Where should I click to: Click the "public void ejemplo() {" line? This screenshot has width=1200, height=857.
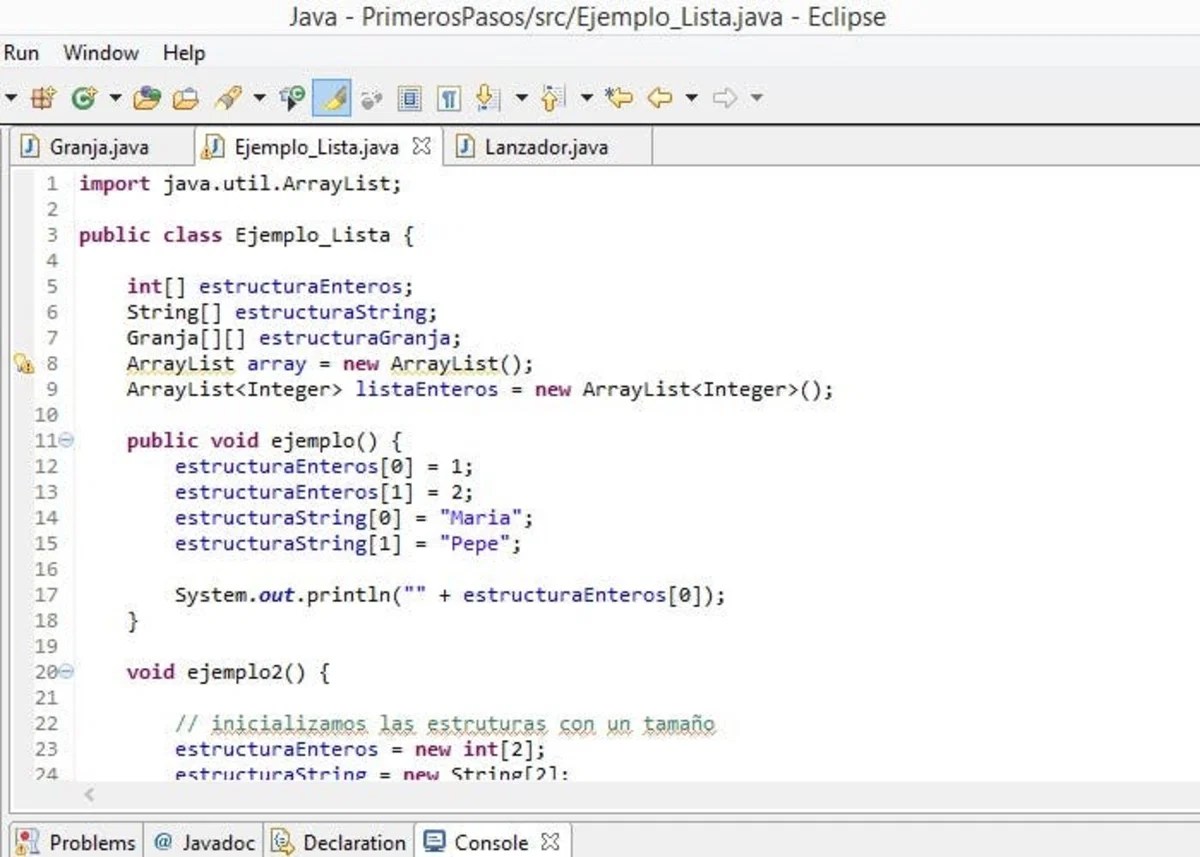[x=264, y=441]
